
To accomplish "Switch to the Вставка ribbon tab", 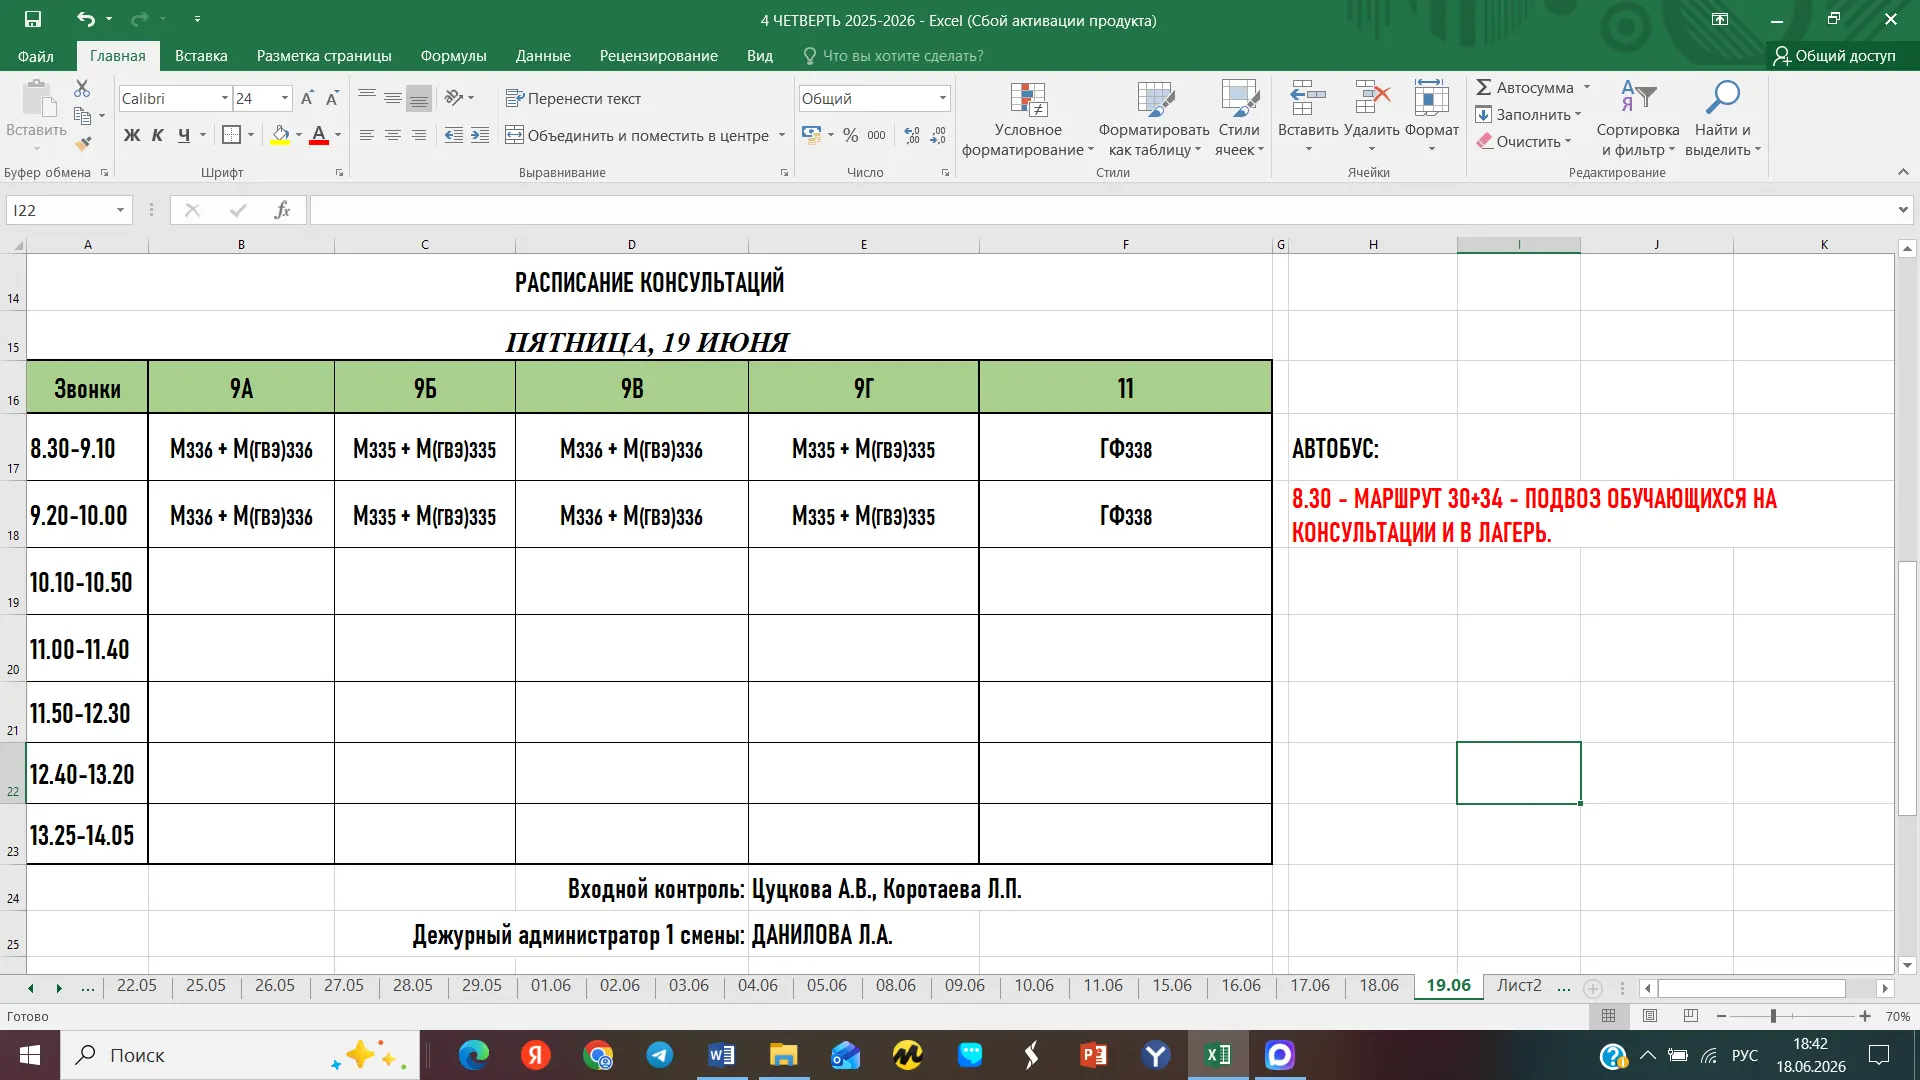I will coord(201,55).
